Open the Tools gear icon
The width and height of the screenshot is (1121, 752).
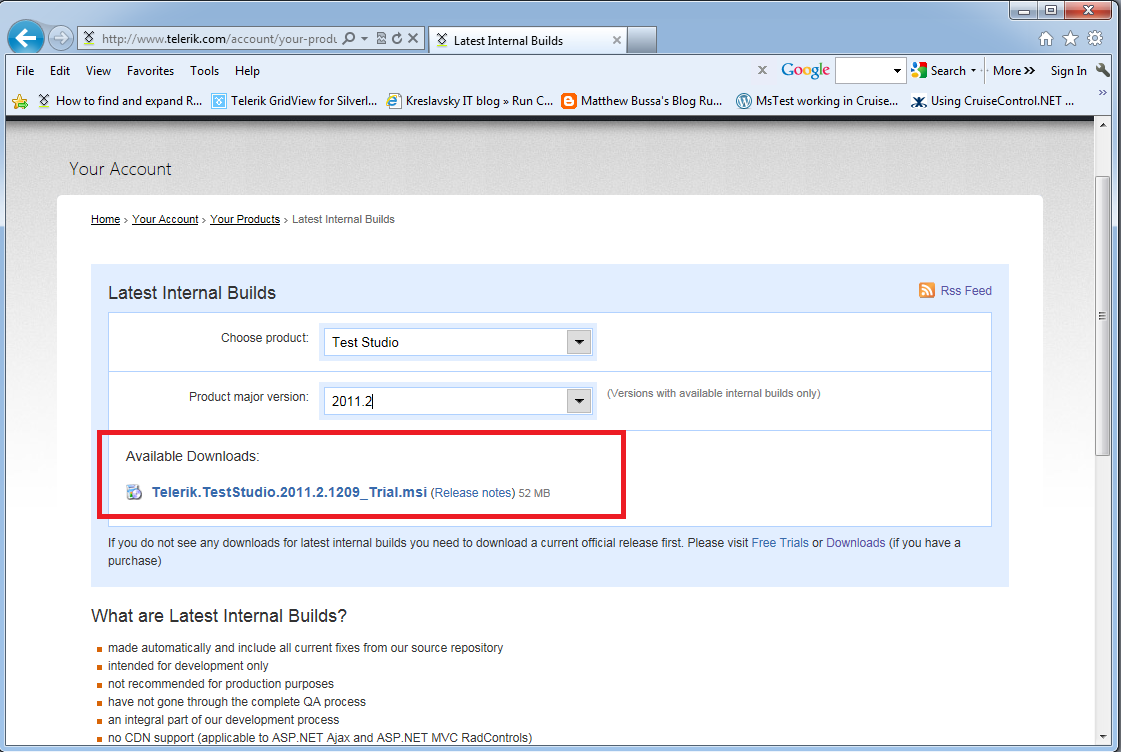(x=1095, y=39)
